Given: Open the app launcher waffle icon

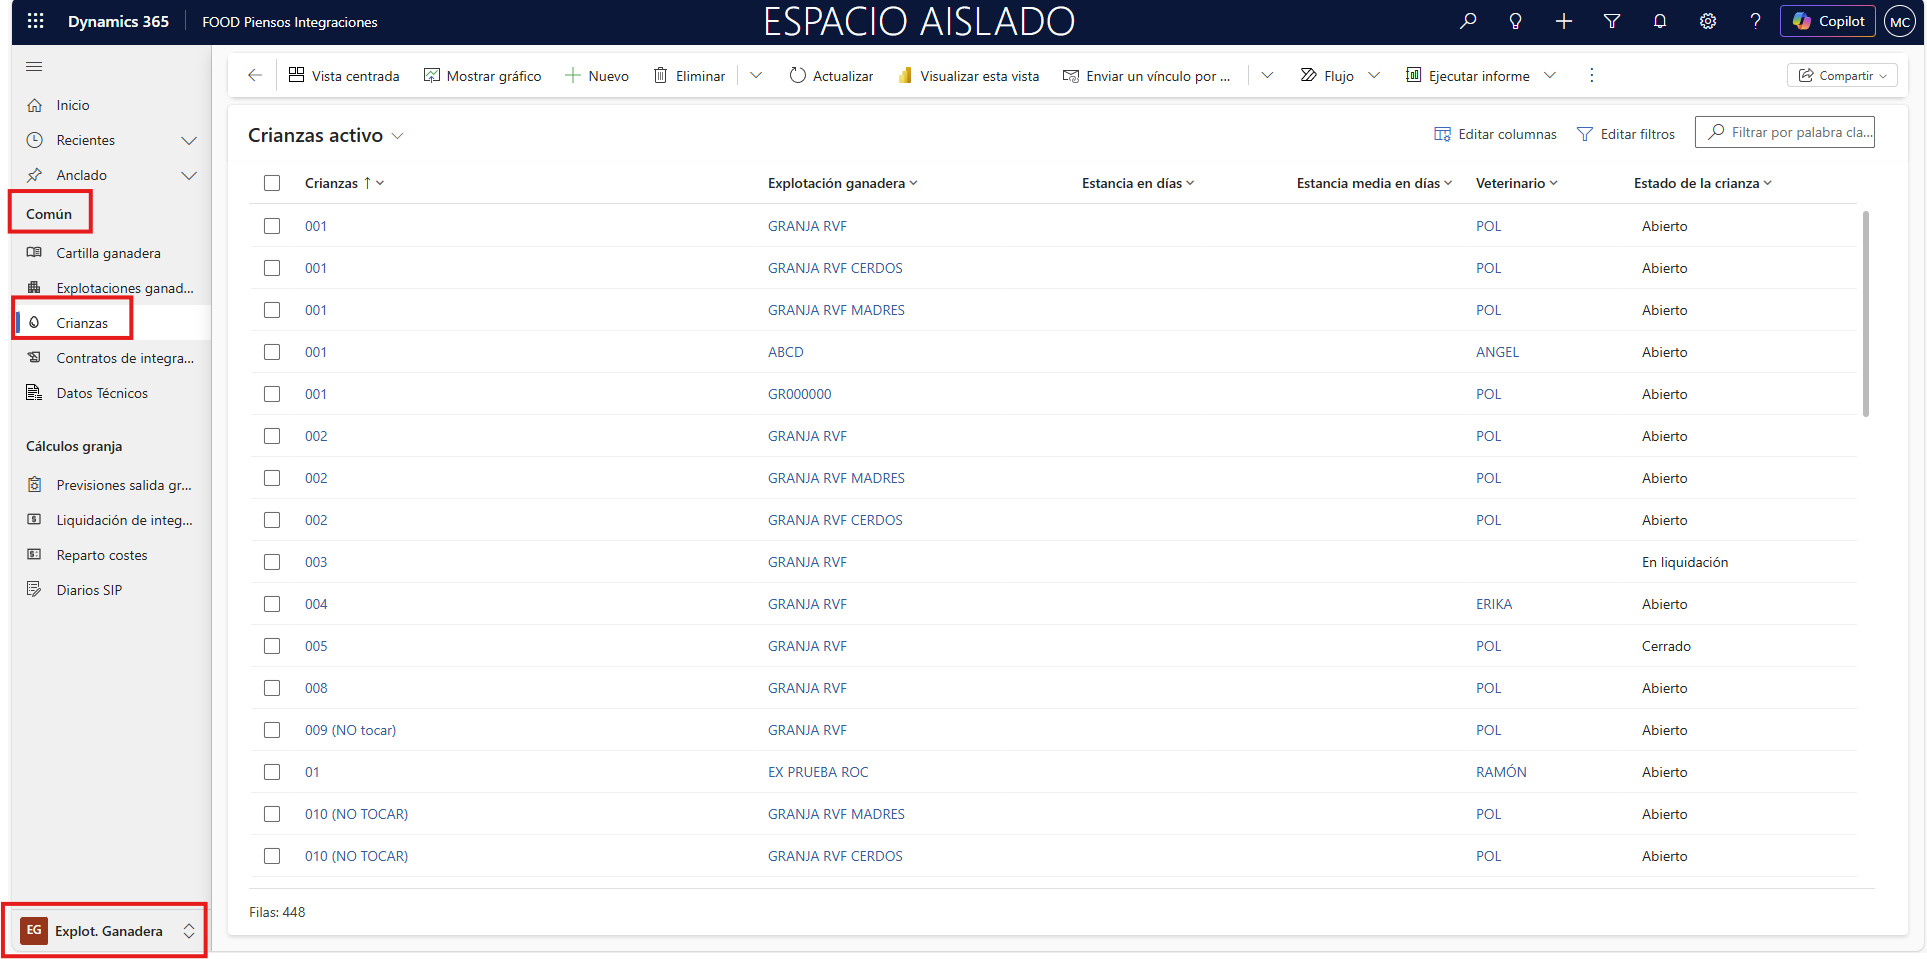Looking at the screenshot, I should tap(35, 21).
